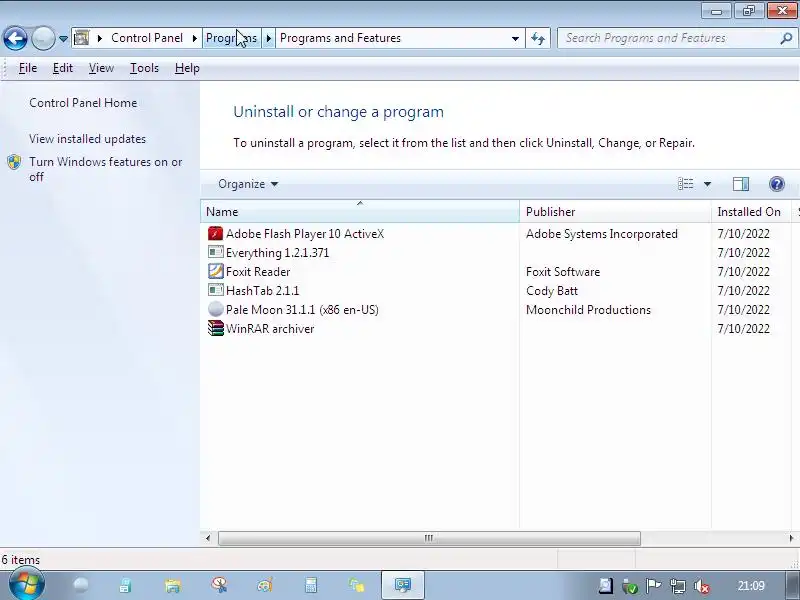Select Adobe Flash Player 10 ActiveX entry
Screen dimensions: 800x600
coord(305,234)
